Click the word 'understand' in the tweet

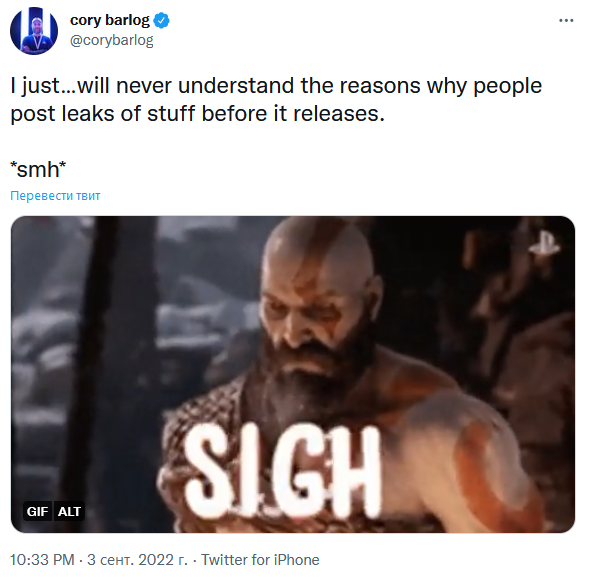236,86
